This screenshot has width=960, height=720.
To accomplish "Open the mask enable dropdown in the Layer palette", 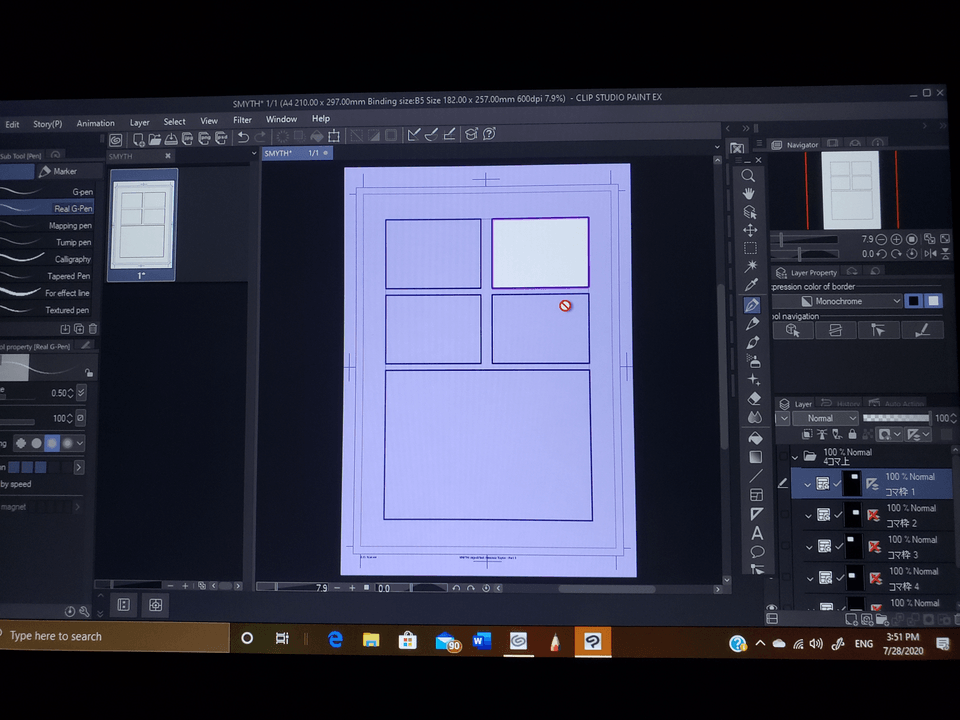I will (897, 434).
